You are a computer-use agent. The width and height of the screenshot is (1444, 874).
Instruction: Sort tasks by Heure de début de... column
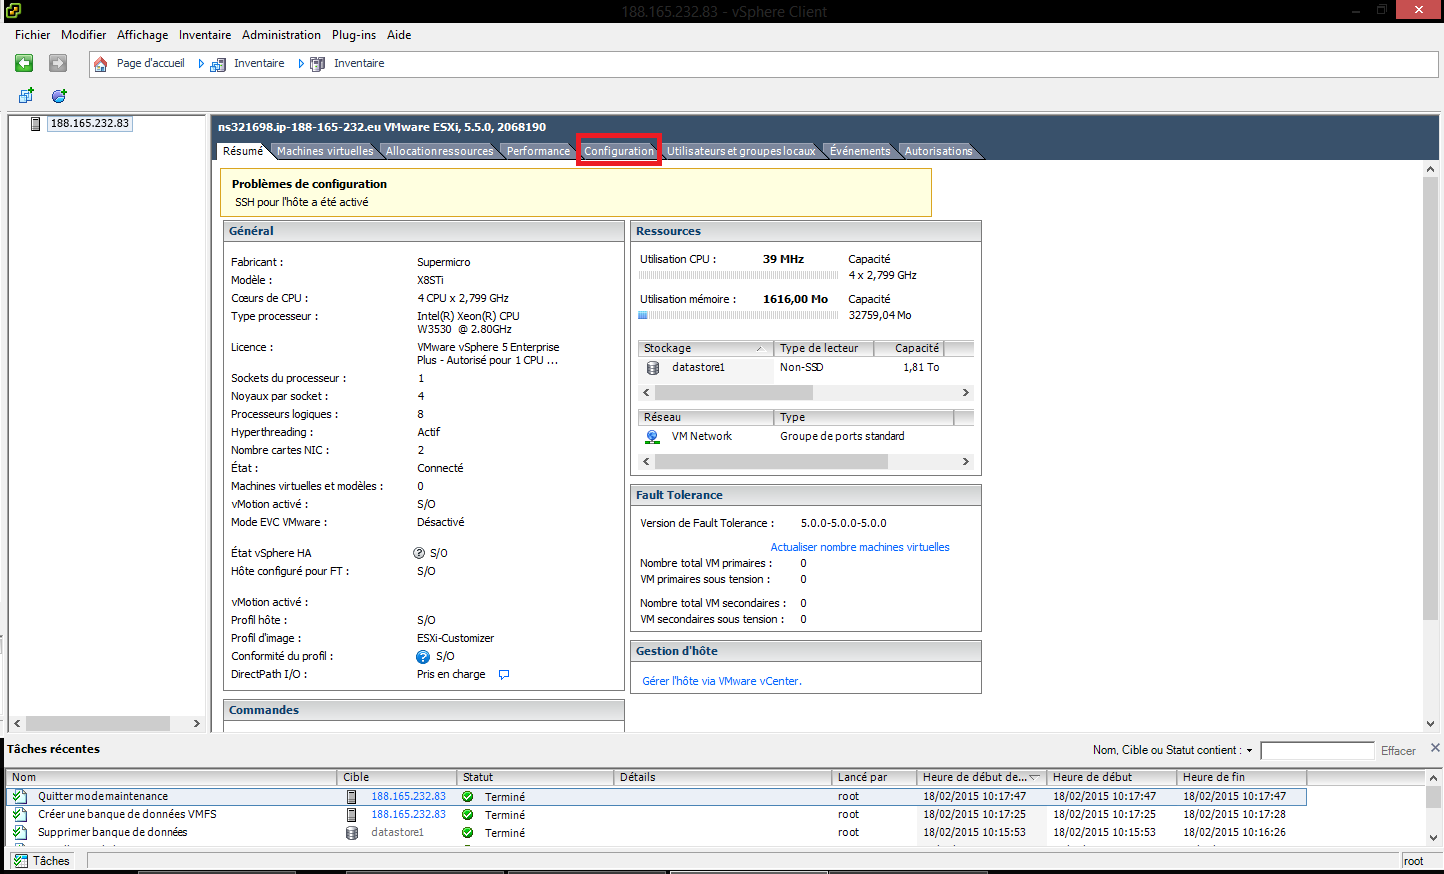[981, 777]
